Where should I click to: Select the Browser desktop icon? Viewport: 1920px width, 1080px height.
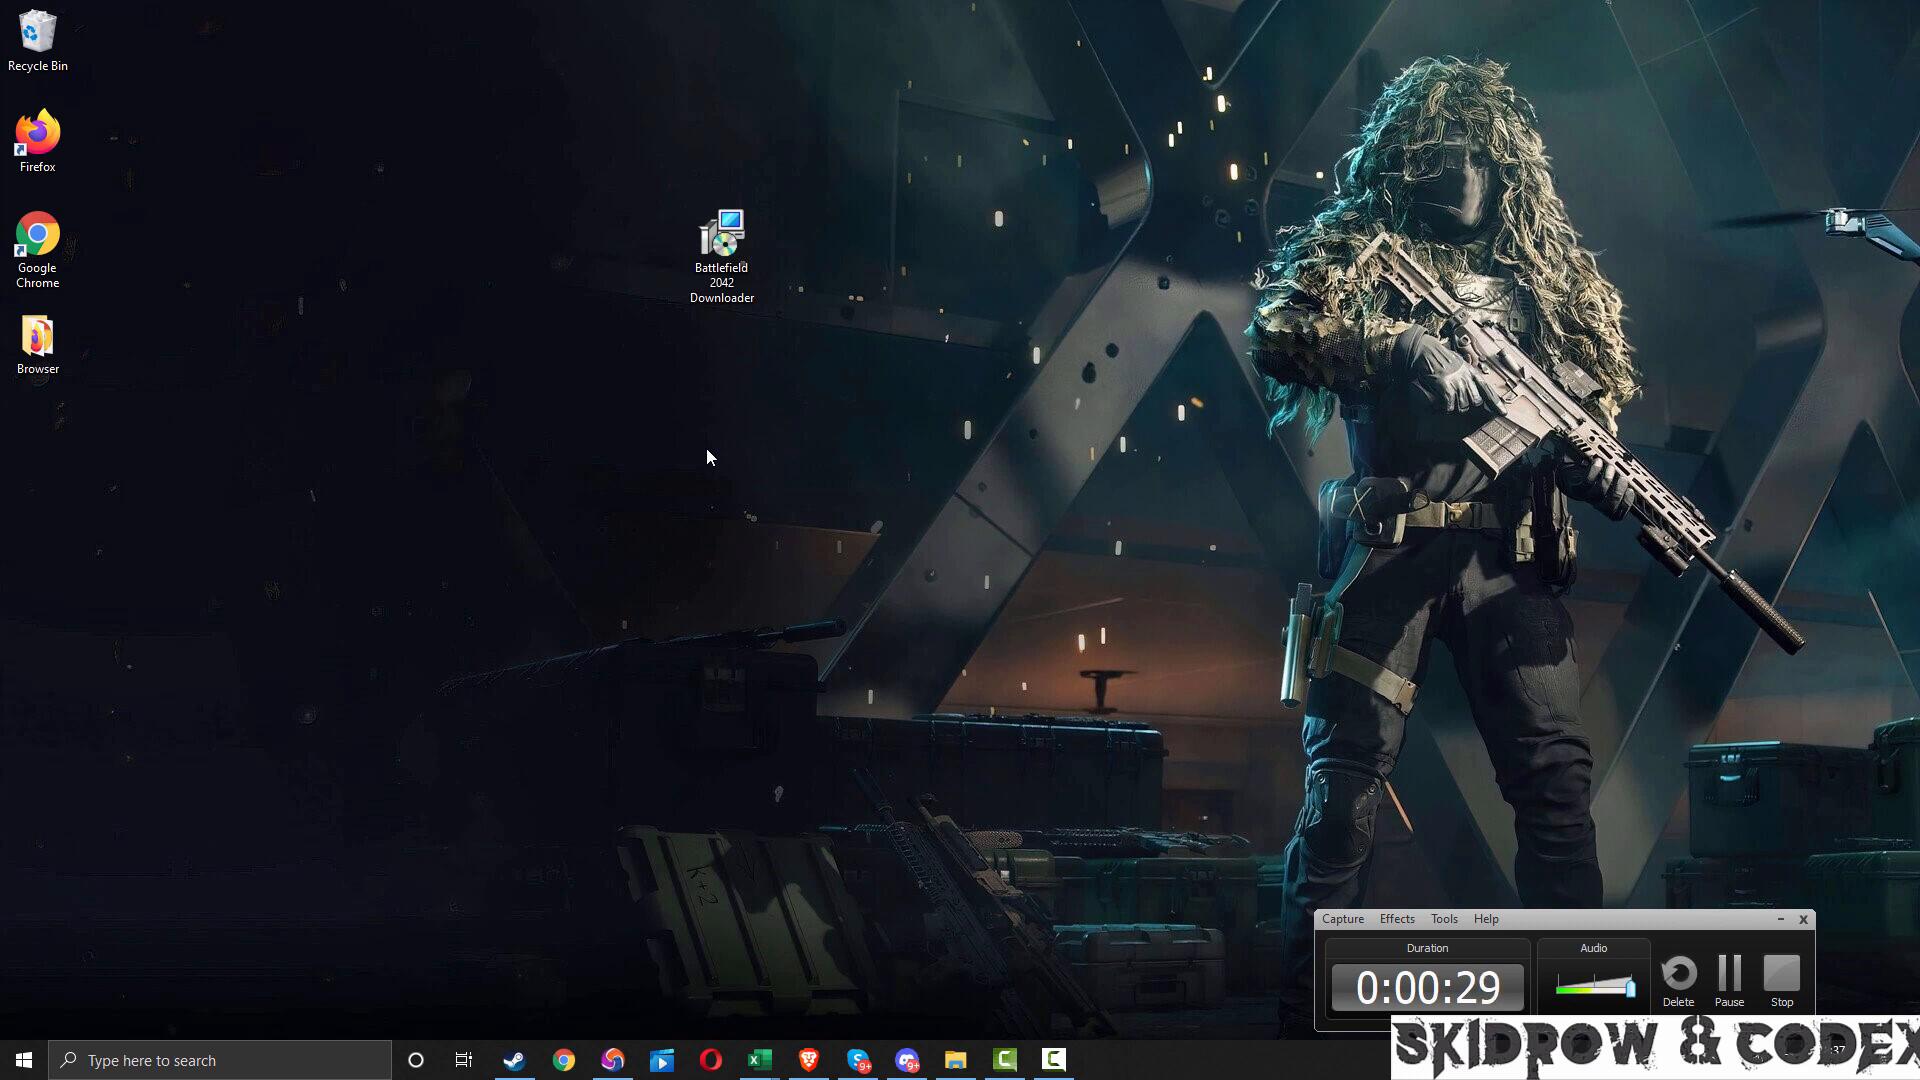coord(37,338)
